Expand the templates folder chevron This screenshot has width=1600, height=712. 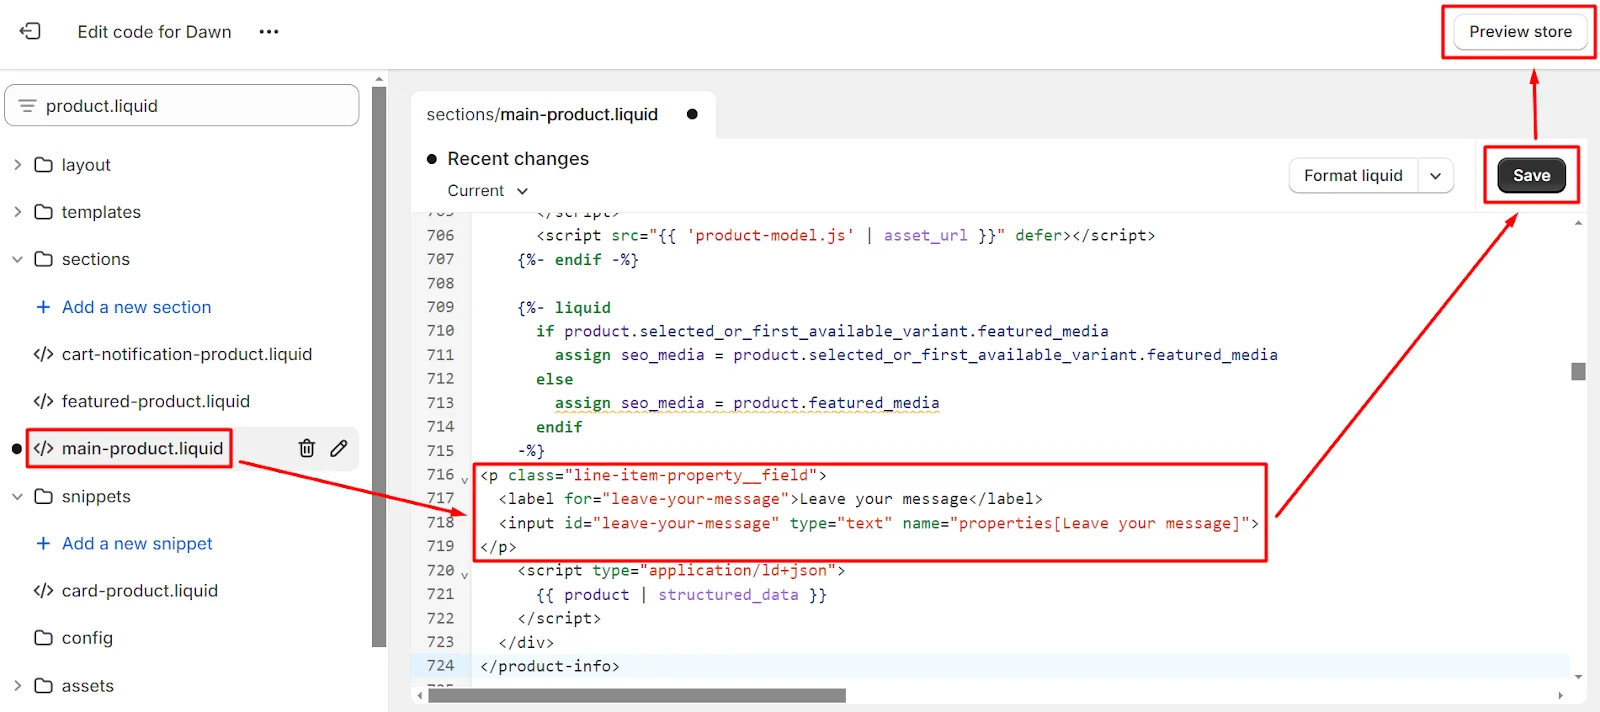[17, 212]
